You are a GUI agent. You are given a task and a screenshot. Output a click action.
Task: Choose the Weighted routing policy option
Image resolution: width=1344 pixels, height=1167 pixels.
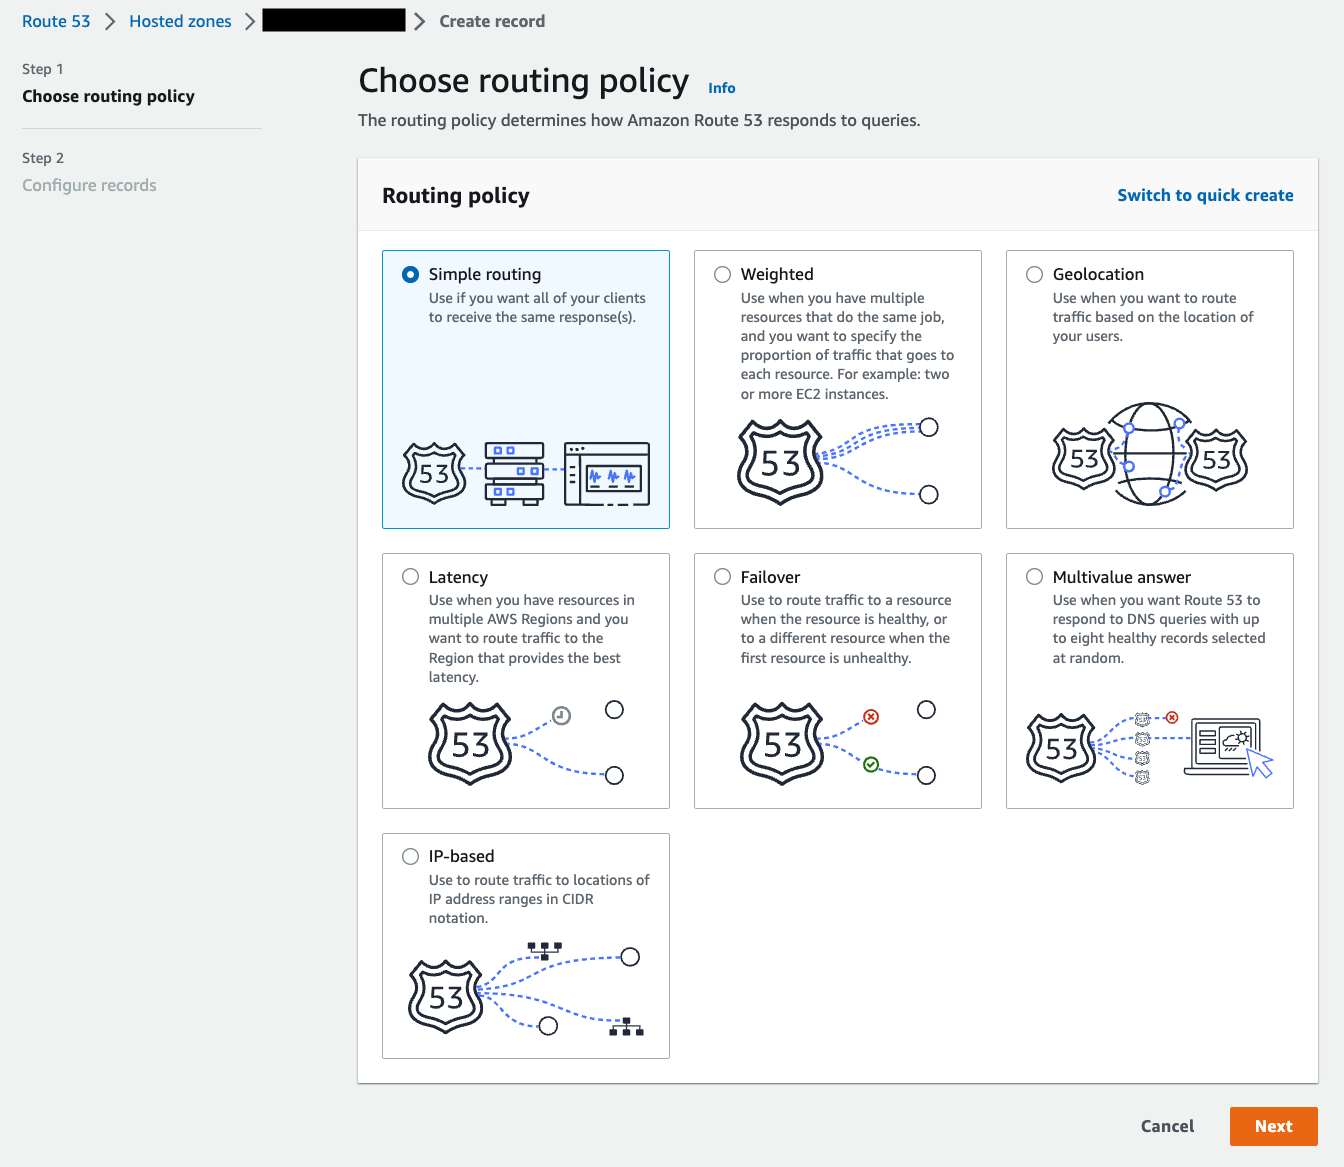(722, 275)
